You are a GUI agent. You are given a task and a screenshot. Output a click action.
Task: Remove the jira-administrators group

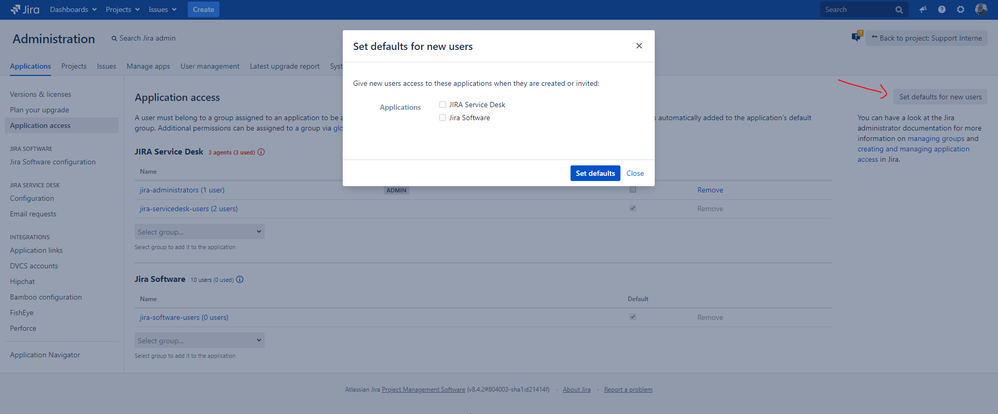click(x=710, y=190)
